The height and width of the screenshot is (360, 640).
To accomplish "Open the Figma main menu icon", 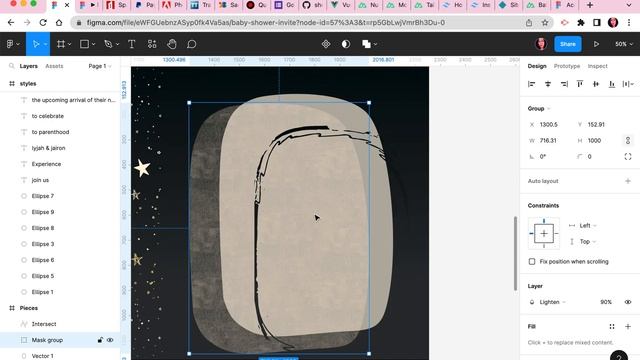I will point(10,44).
